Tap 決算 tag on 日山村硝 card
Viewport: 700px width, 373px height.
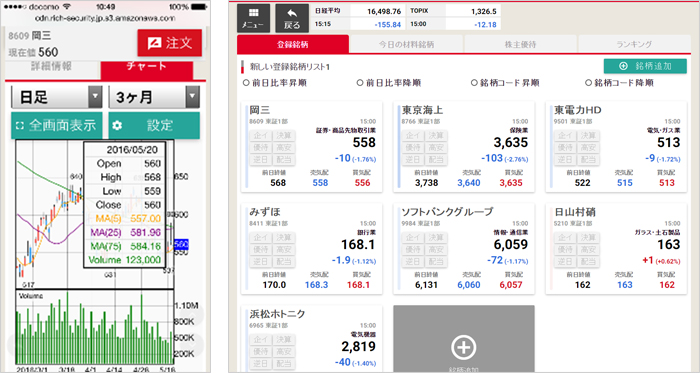click(588, 238)
